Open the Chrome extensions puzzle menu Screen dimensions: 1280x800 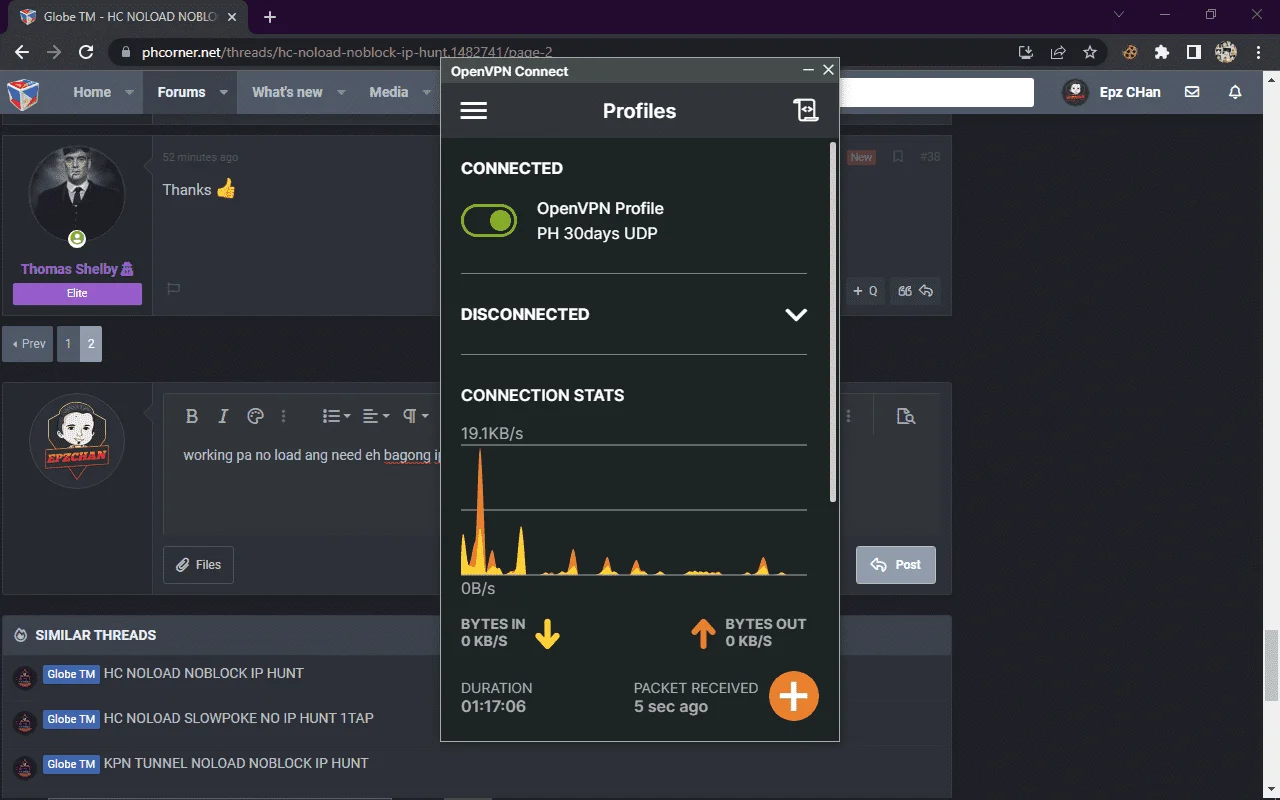1161,52
